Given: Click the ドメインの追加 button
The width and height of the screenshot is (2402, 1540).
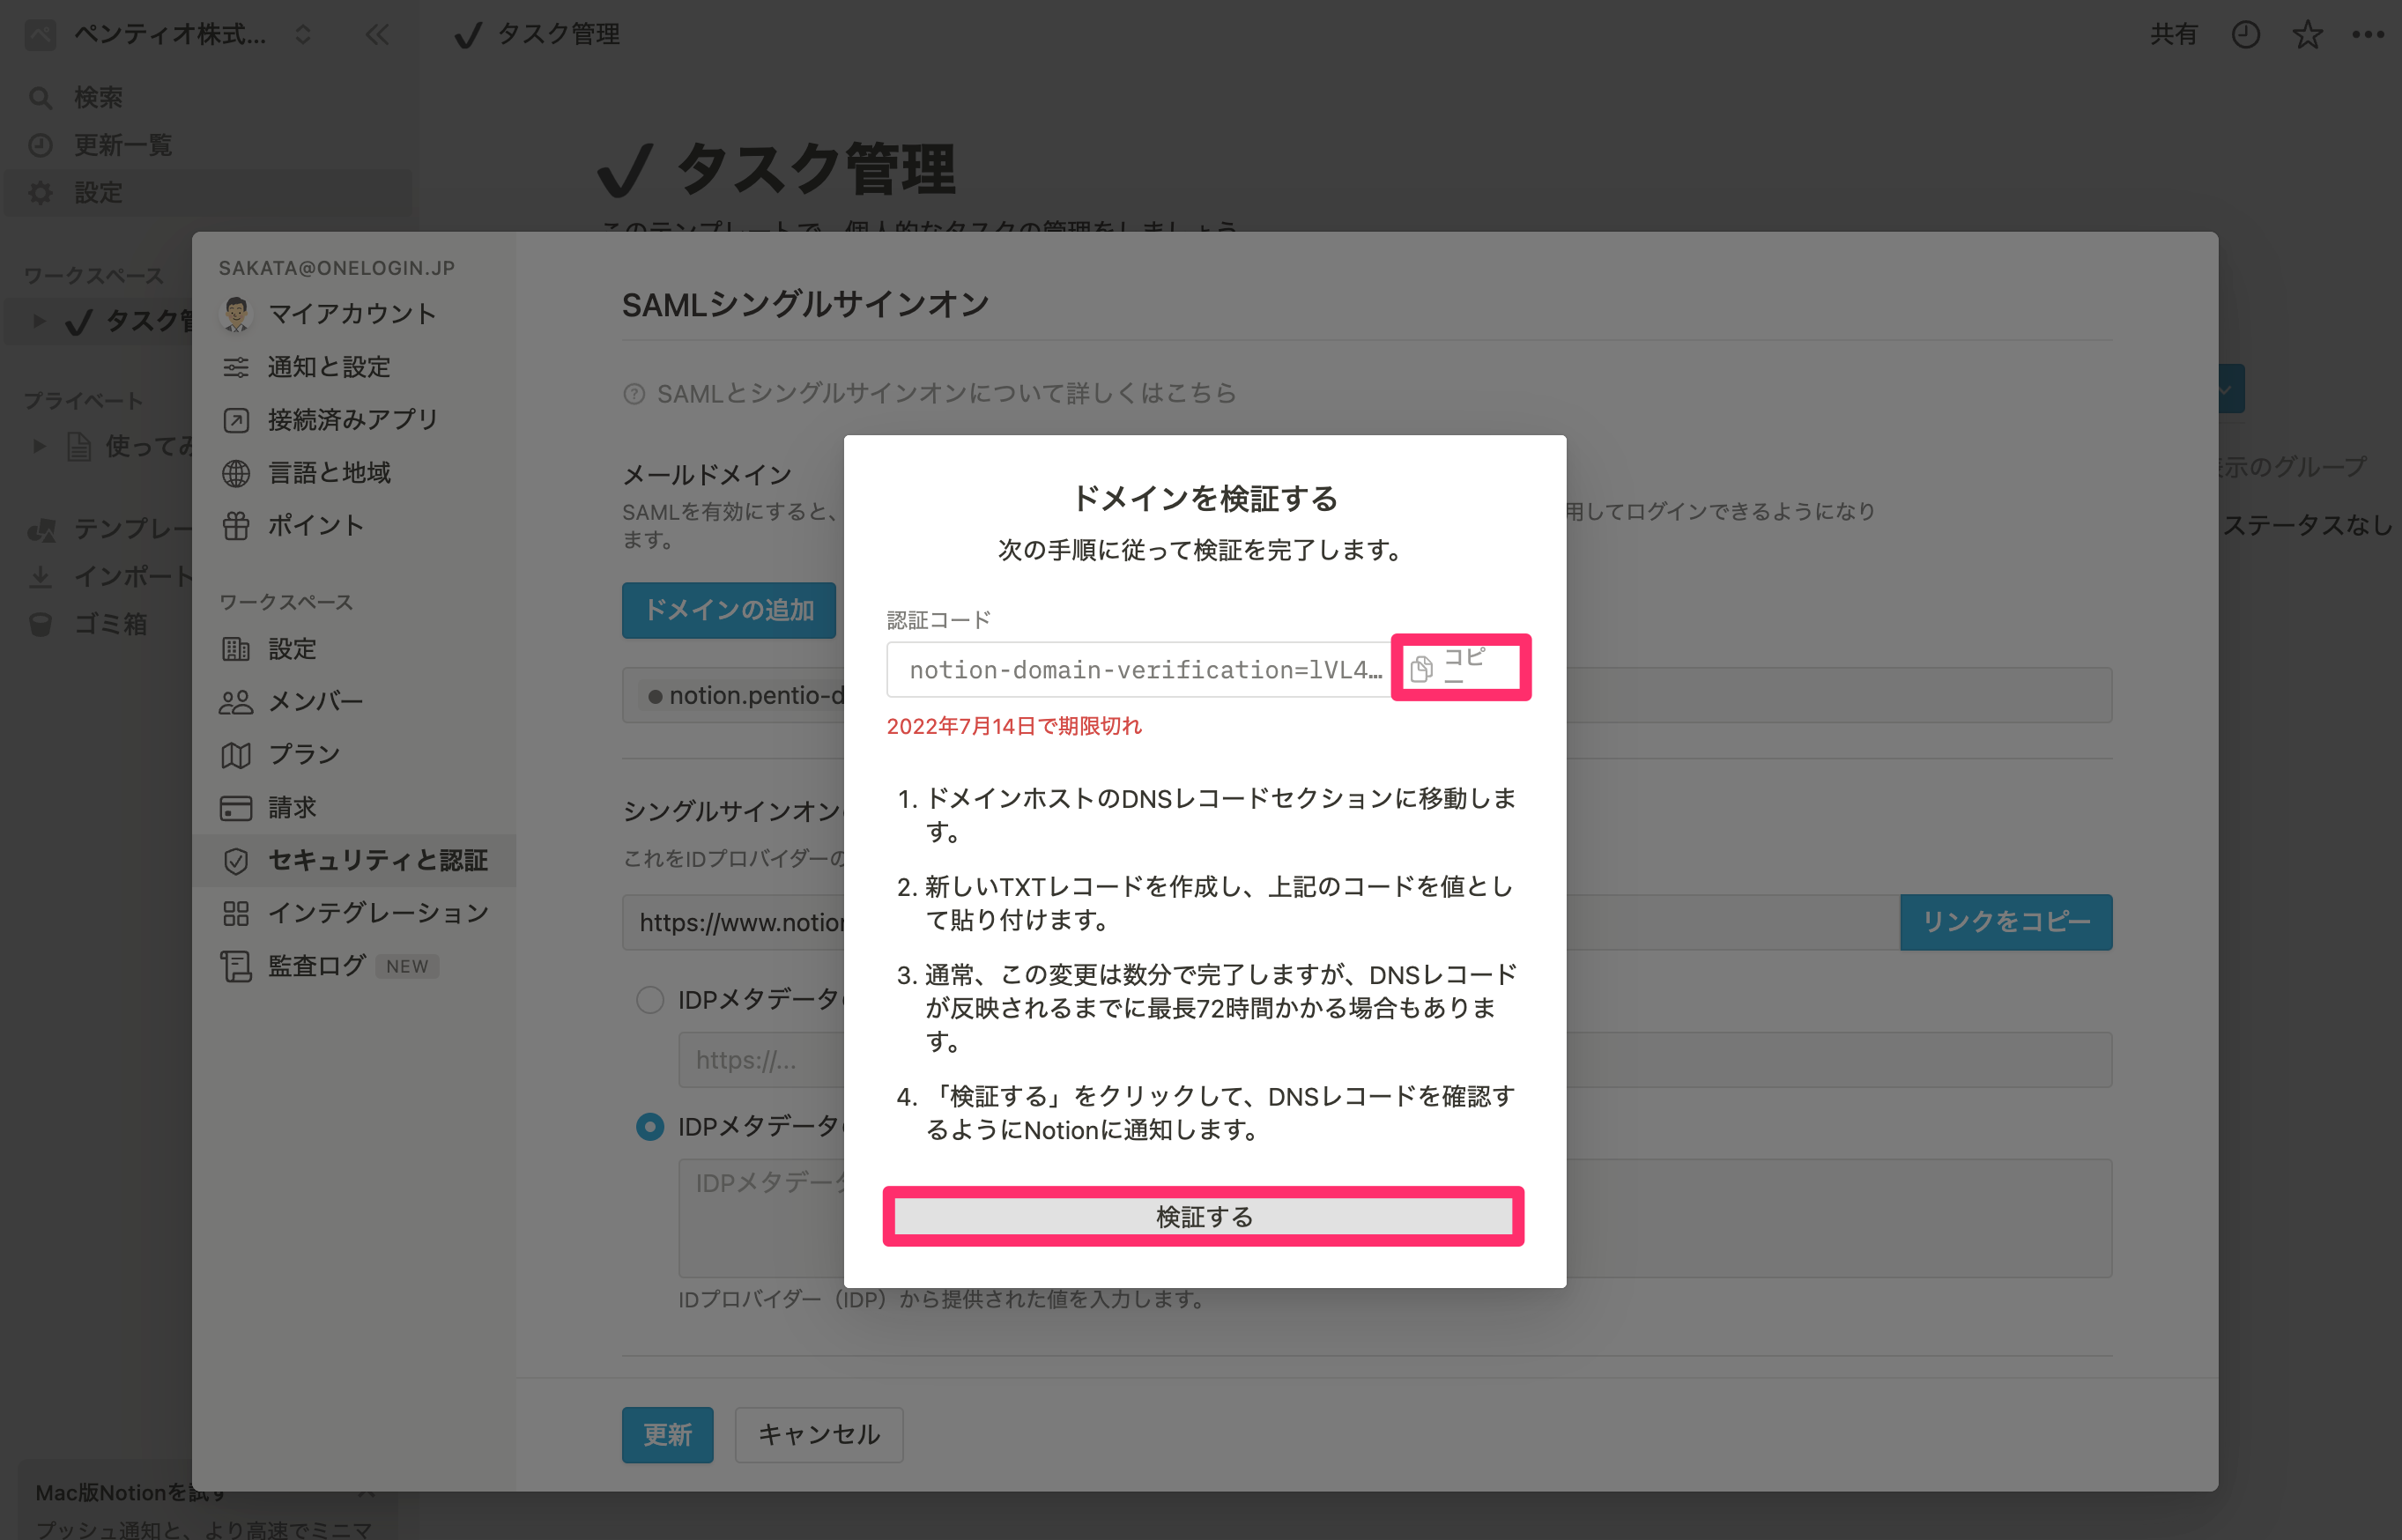Looking at the screenshot, I should point(729,610).
